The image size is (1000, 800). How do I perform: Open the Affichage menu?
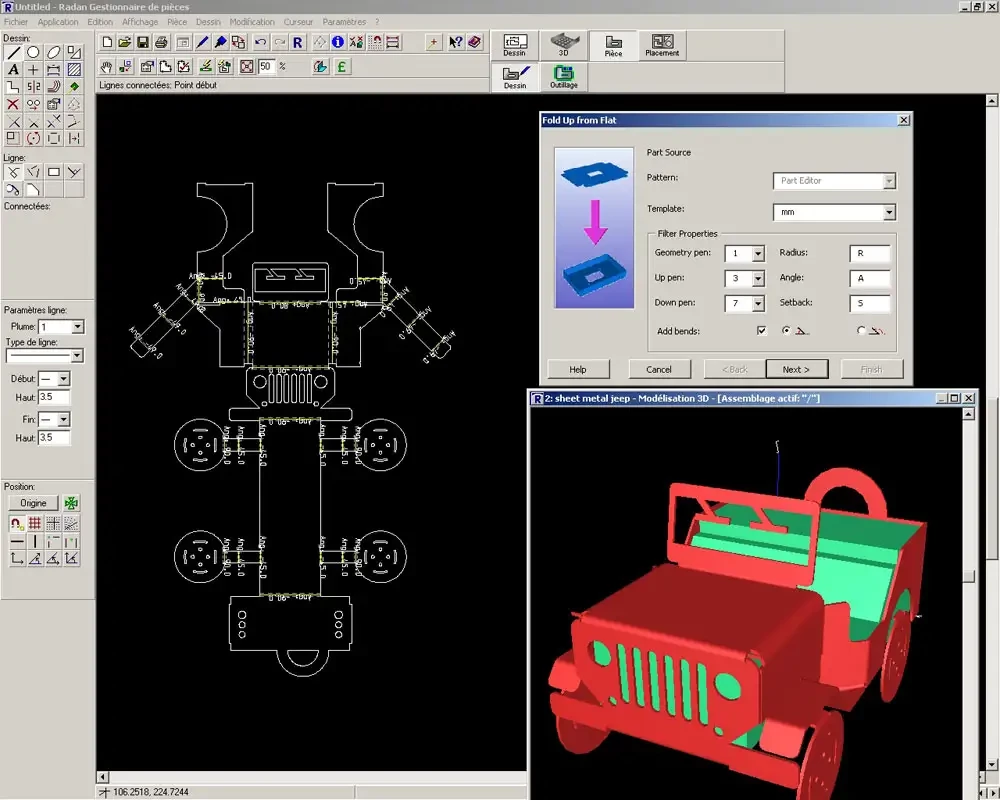coord(140,22)
